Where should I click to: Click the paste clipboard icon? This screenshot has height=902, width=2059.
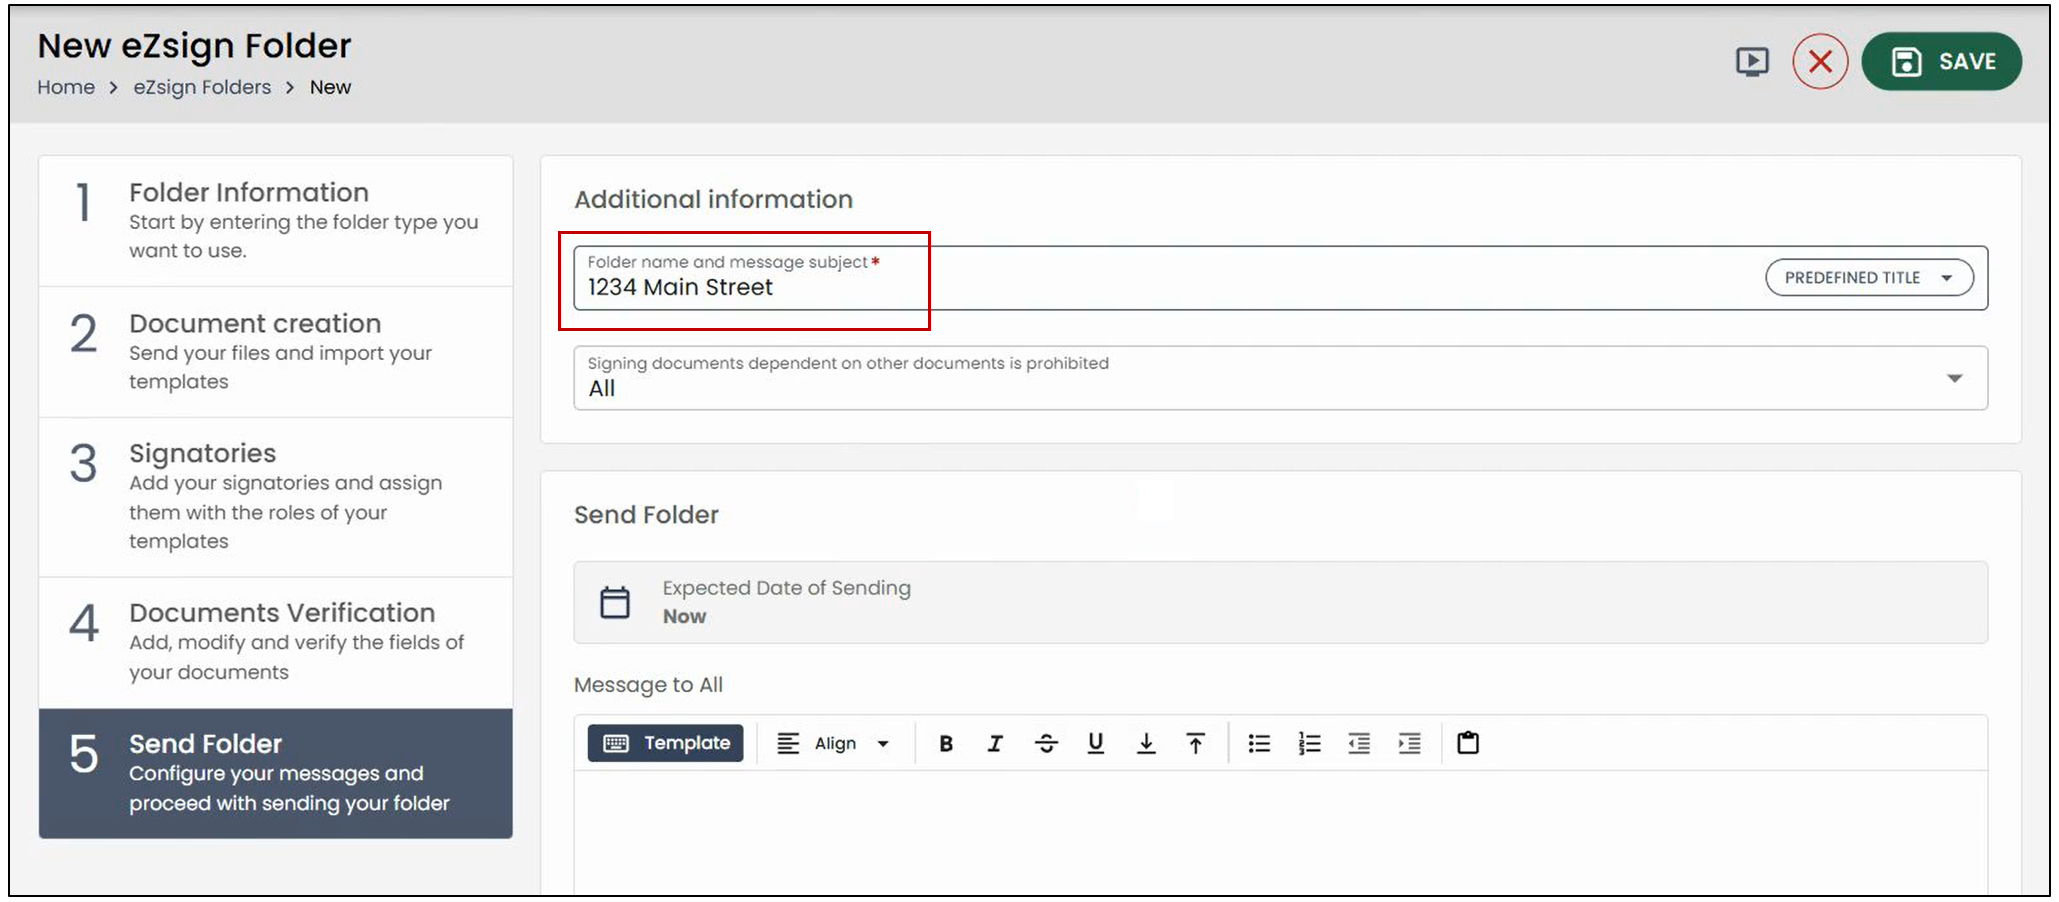[1467, 743]
